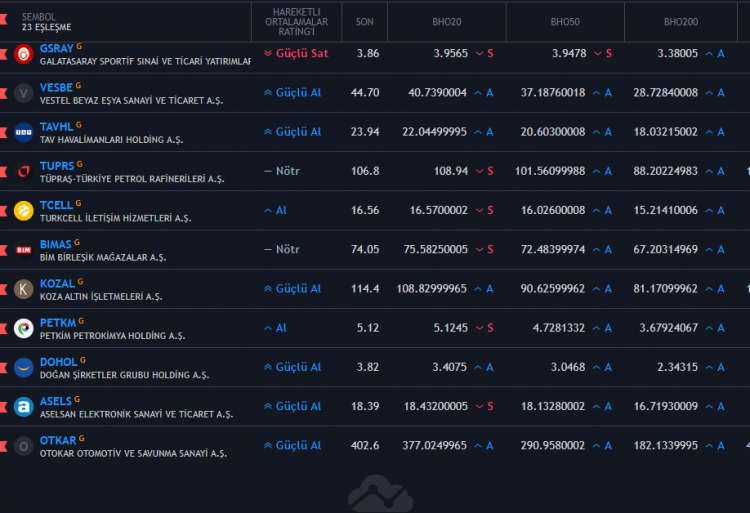The image size is (750, 513).
Task: Open the TCELL symbol link
Action: (x=56, y=205)
